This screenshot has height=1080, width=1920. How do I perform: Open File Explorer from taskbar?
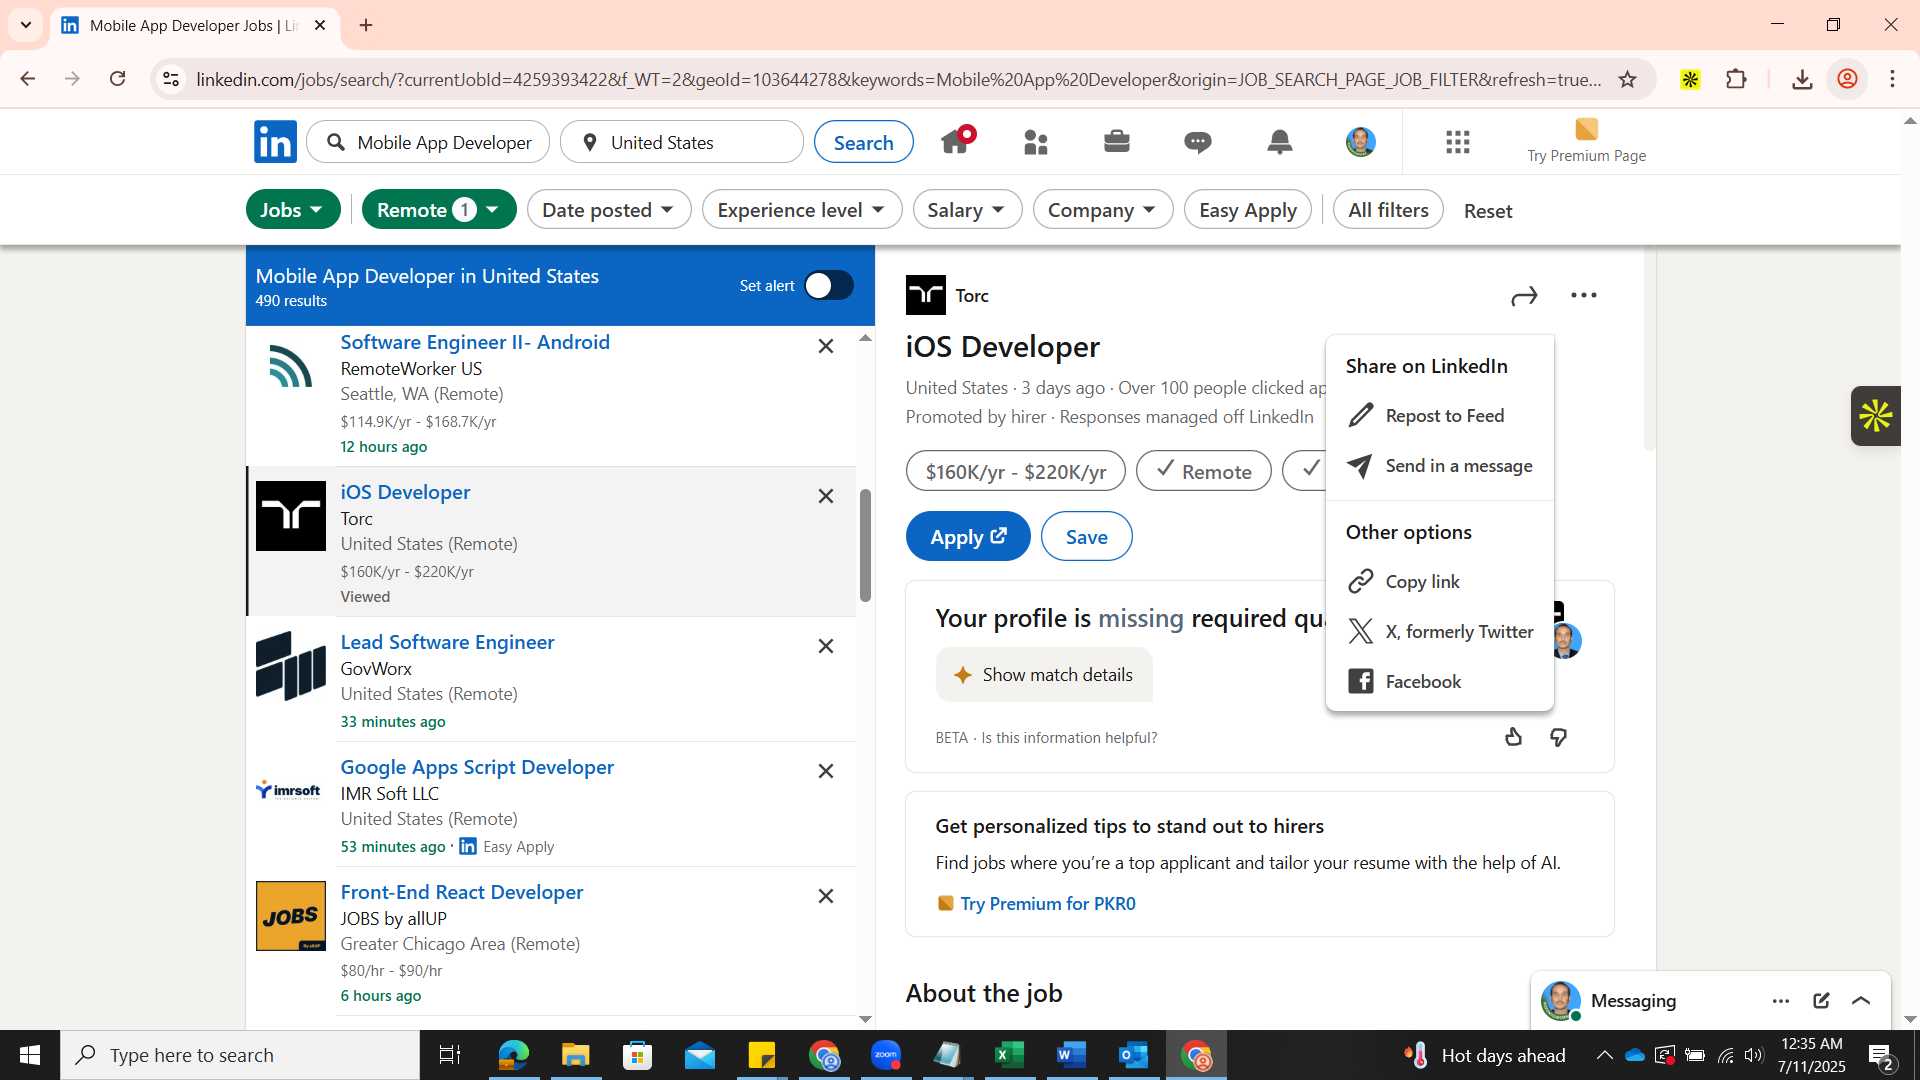pyautogui.click(x=575, y=1055)
